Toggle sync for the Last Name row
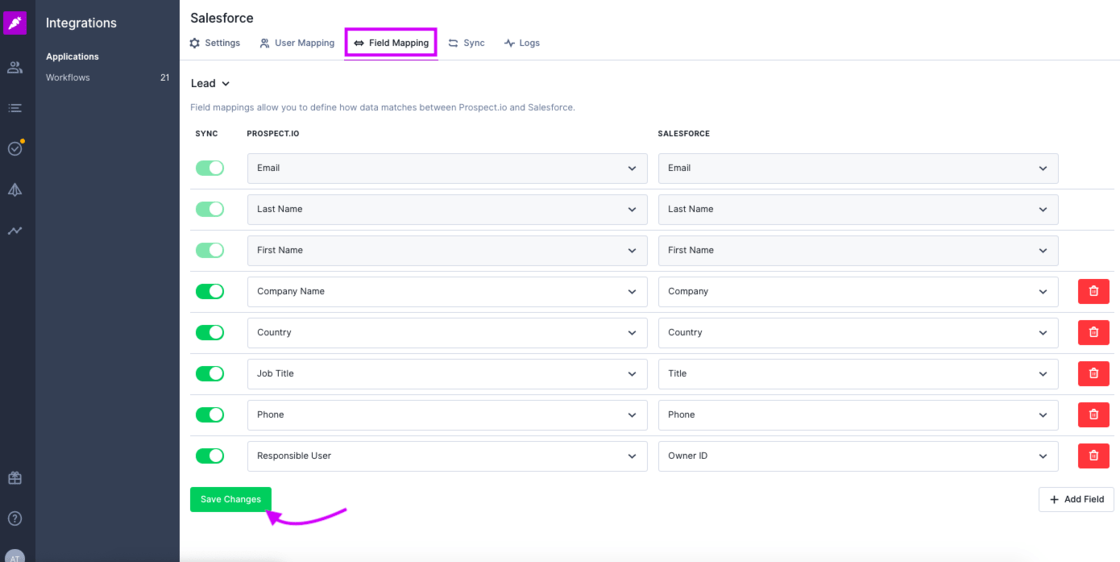 coord(210,209)
